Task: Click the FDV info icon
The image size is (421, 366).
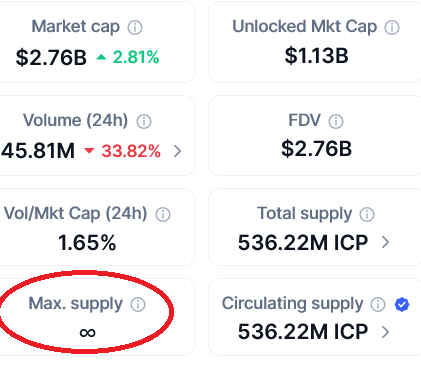Action: coord(336,122)
